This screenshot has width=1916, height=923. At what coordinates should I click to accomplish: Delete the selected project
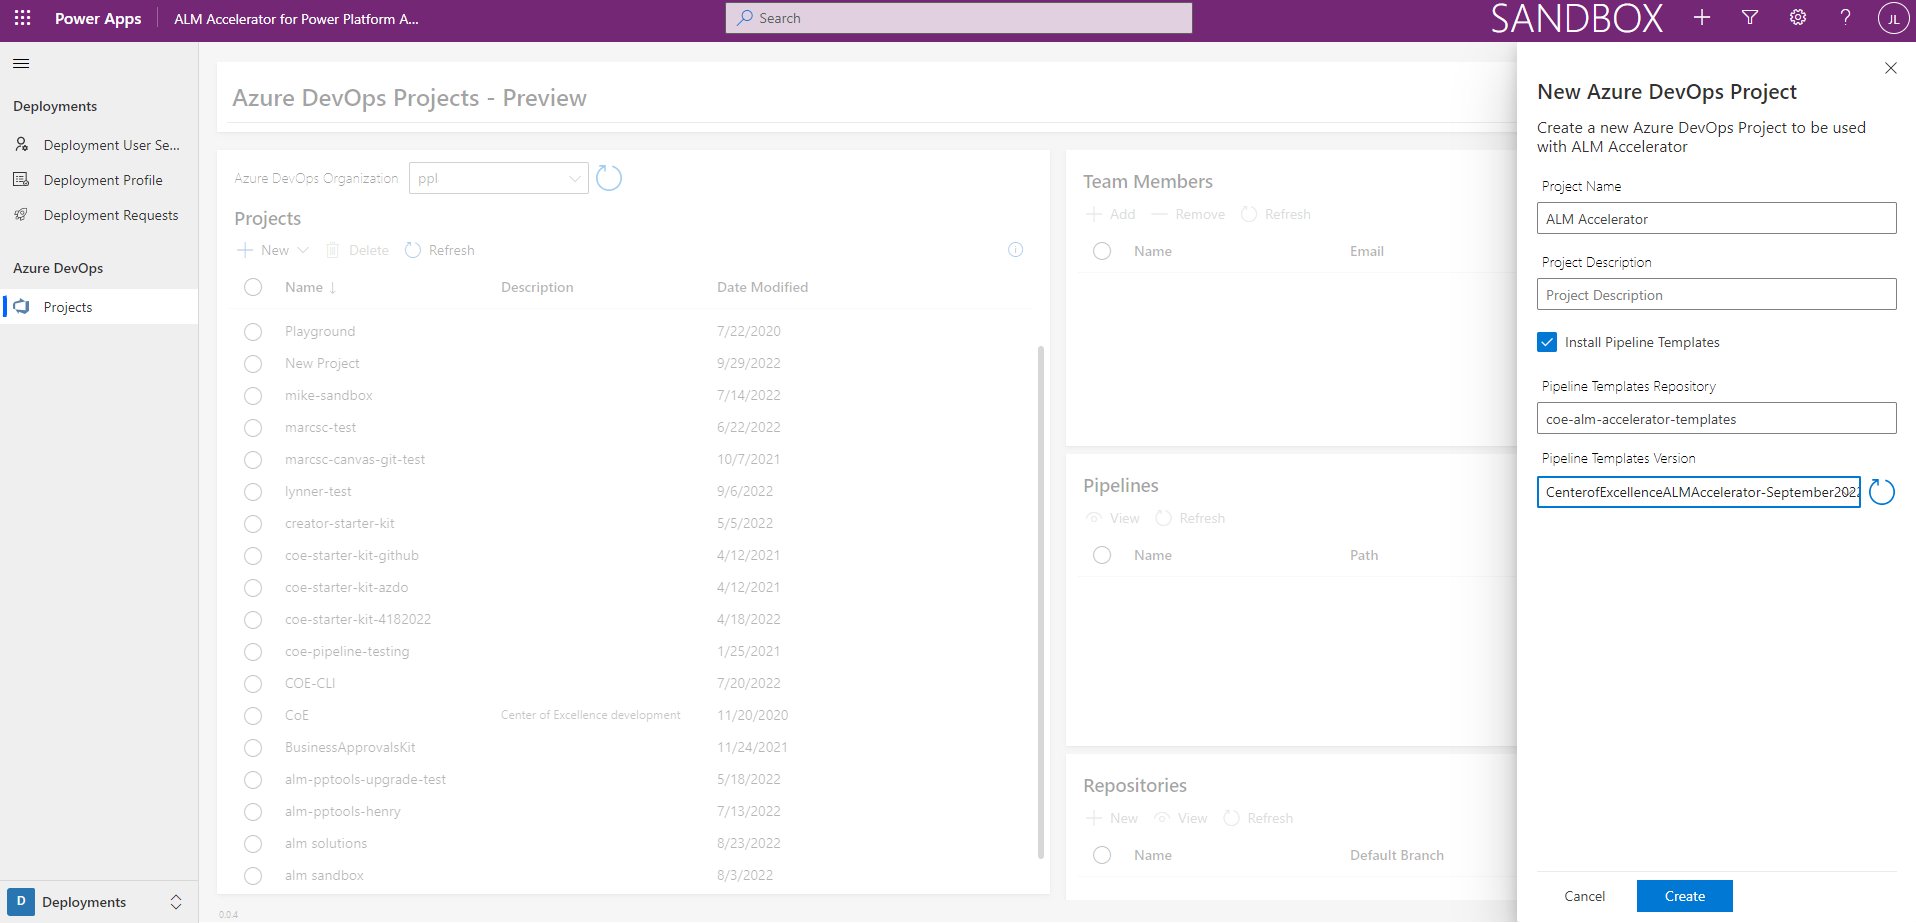point(357,250)
